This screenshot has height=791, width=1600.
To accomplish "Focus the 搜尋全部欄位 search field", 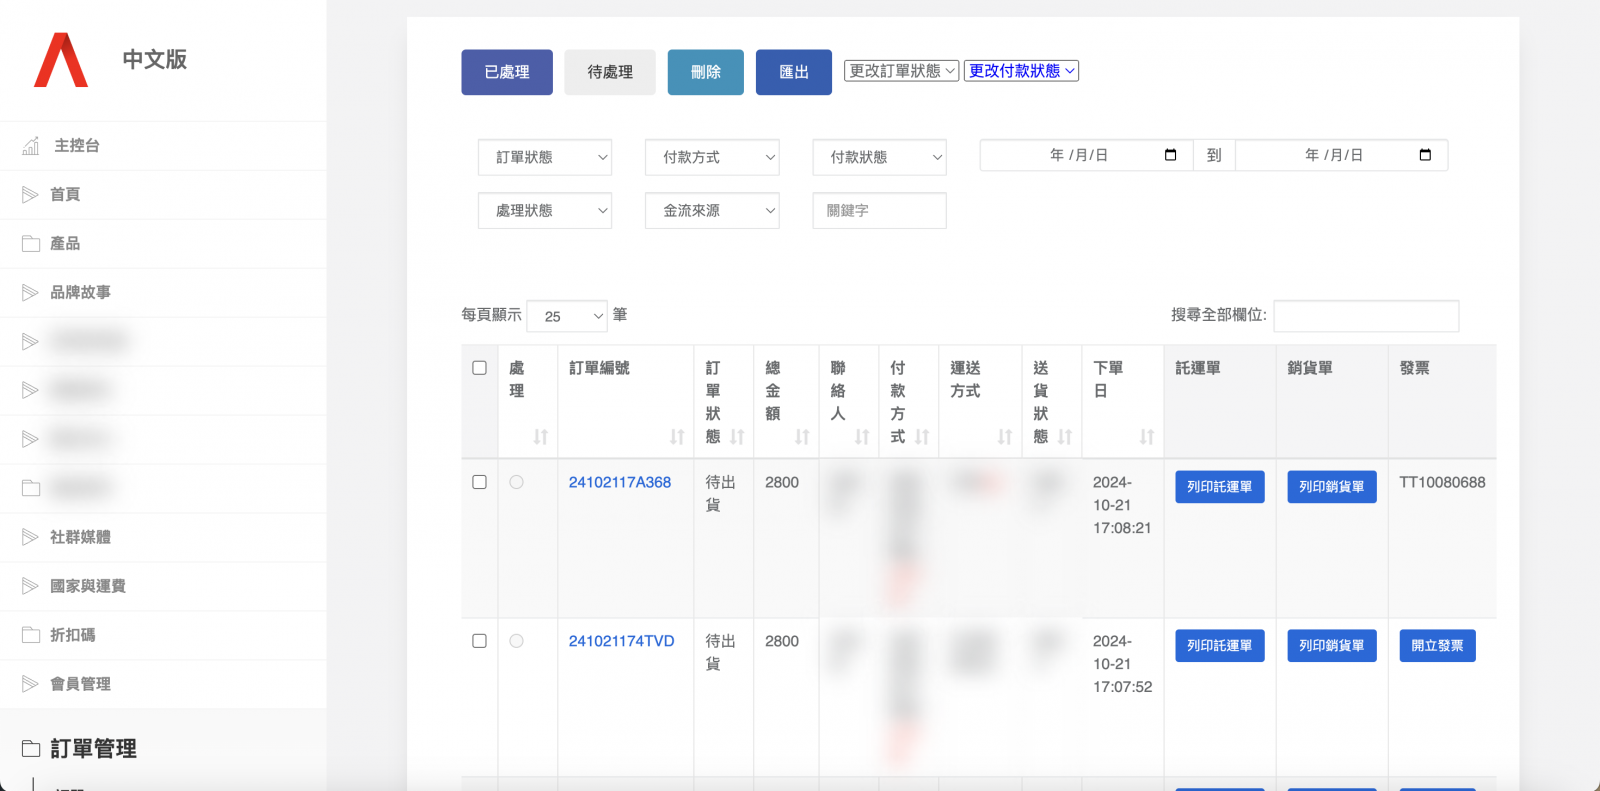I will coord(1366,316).
